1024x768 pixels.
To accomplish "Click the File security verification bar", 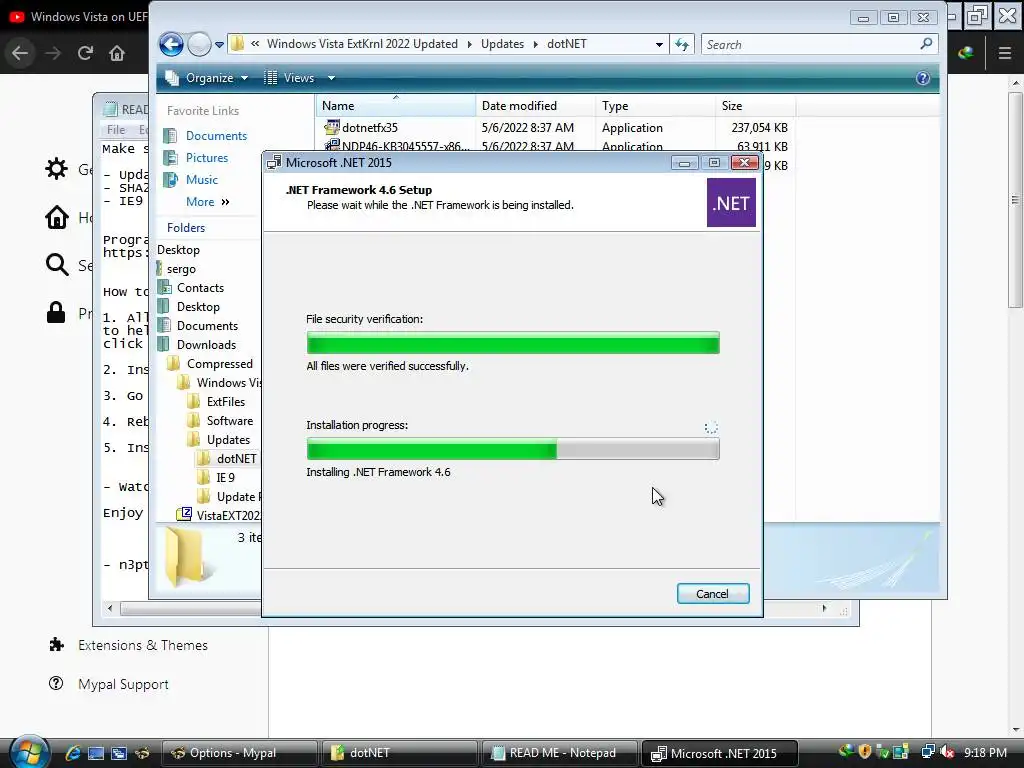I will coord(513,343).
